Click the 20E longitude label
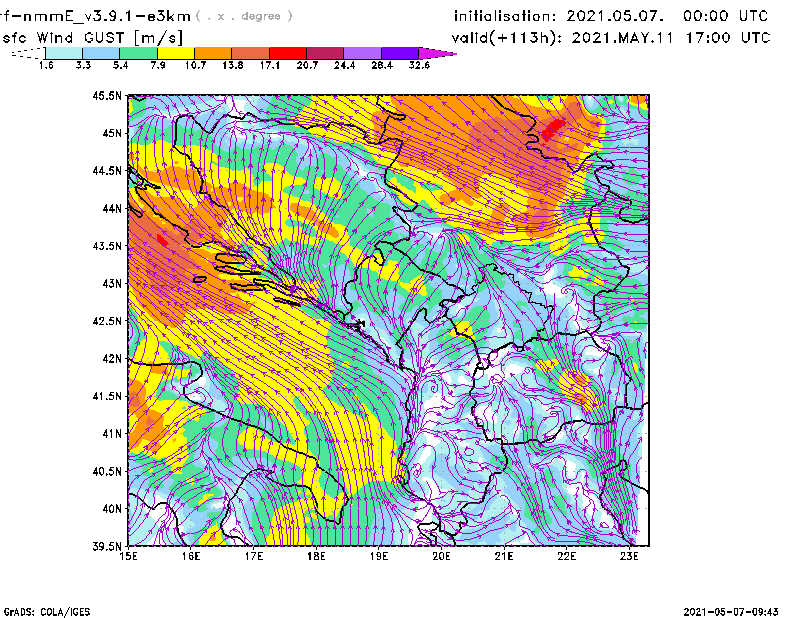 pyautogui.click(x=441, y=556)
